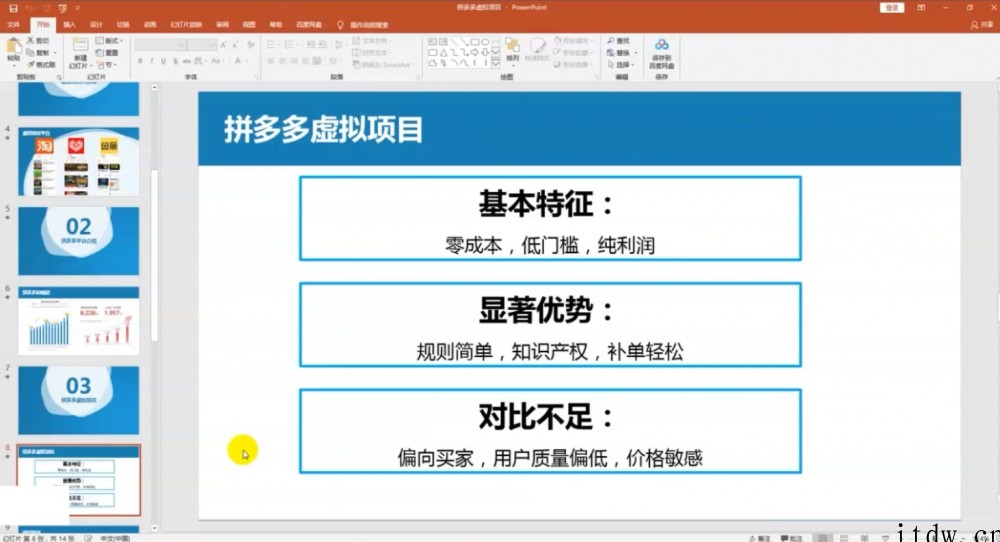
Task: Open the 文件 (File) menu
Action: tap(13, 25)
